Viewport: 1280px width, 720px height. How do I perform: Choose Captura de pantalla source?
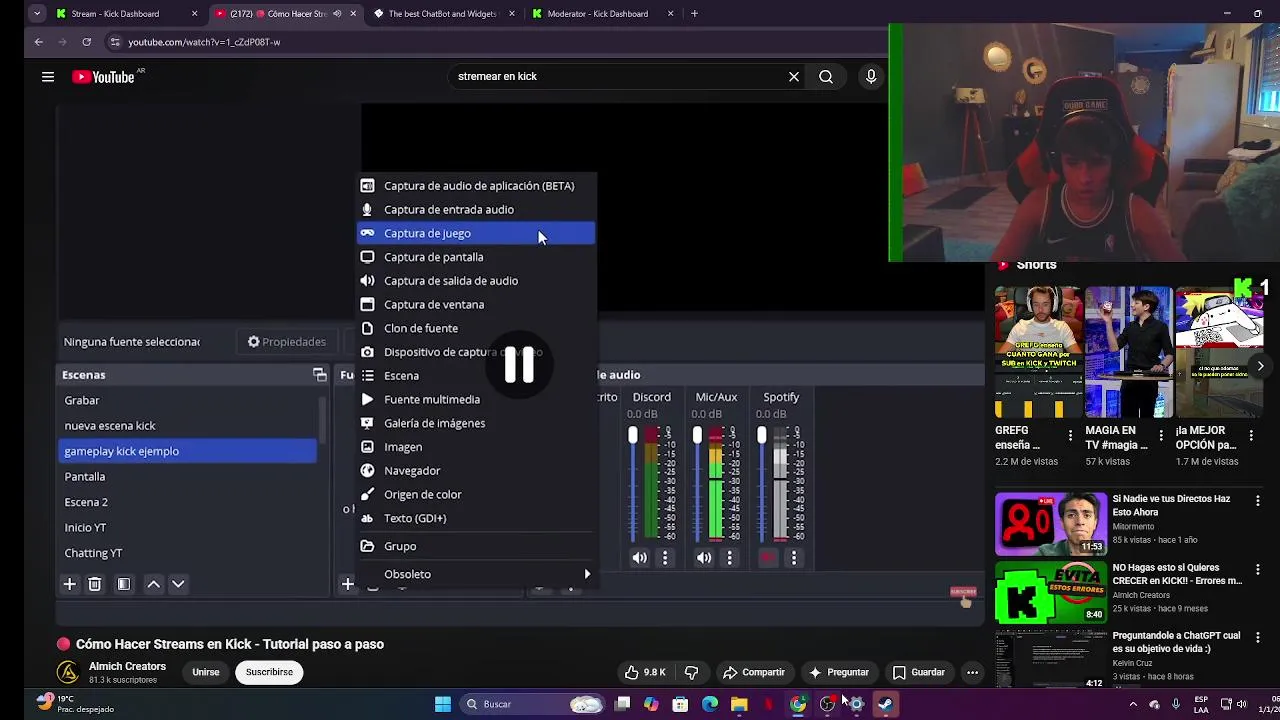click(x=477, y=257)
